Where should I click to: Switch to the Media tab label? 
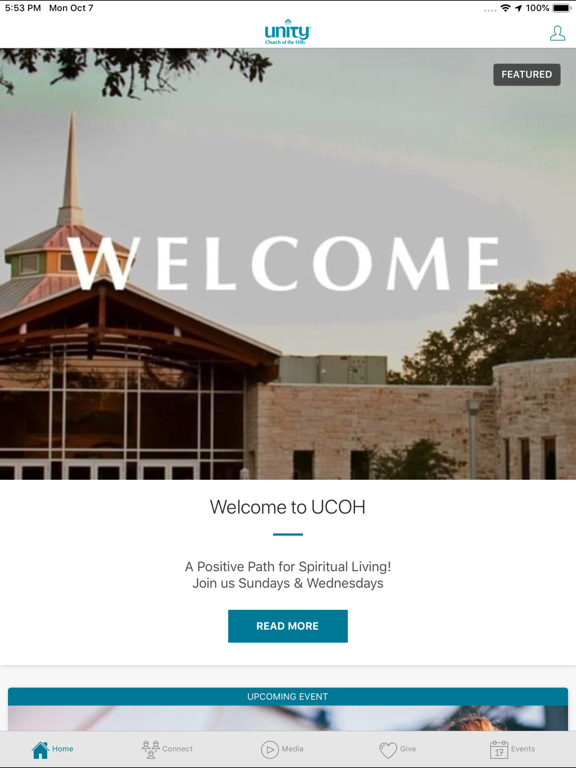292,749
